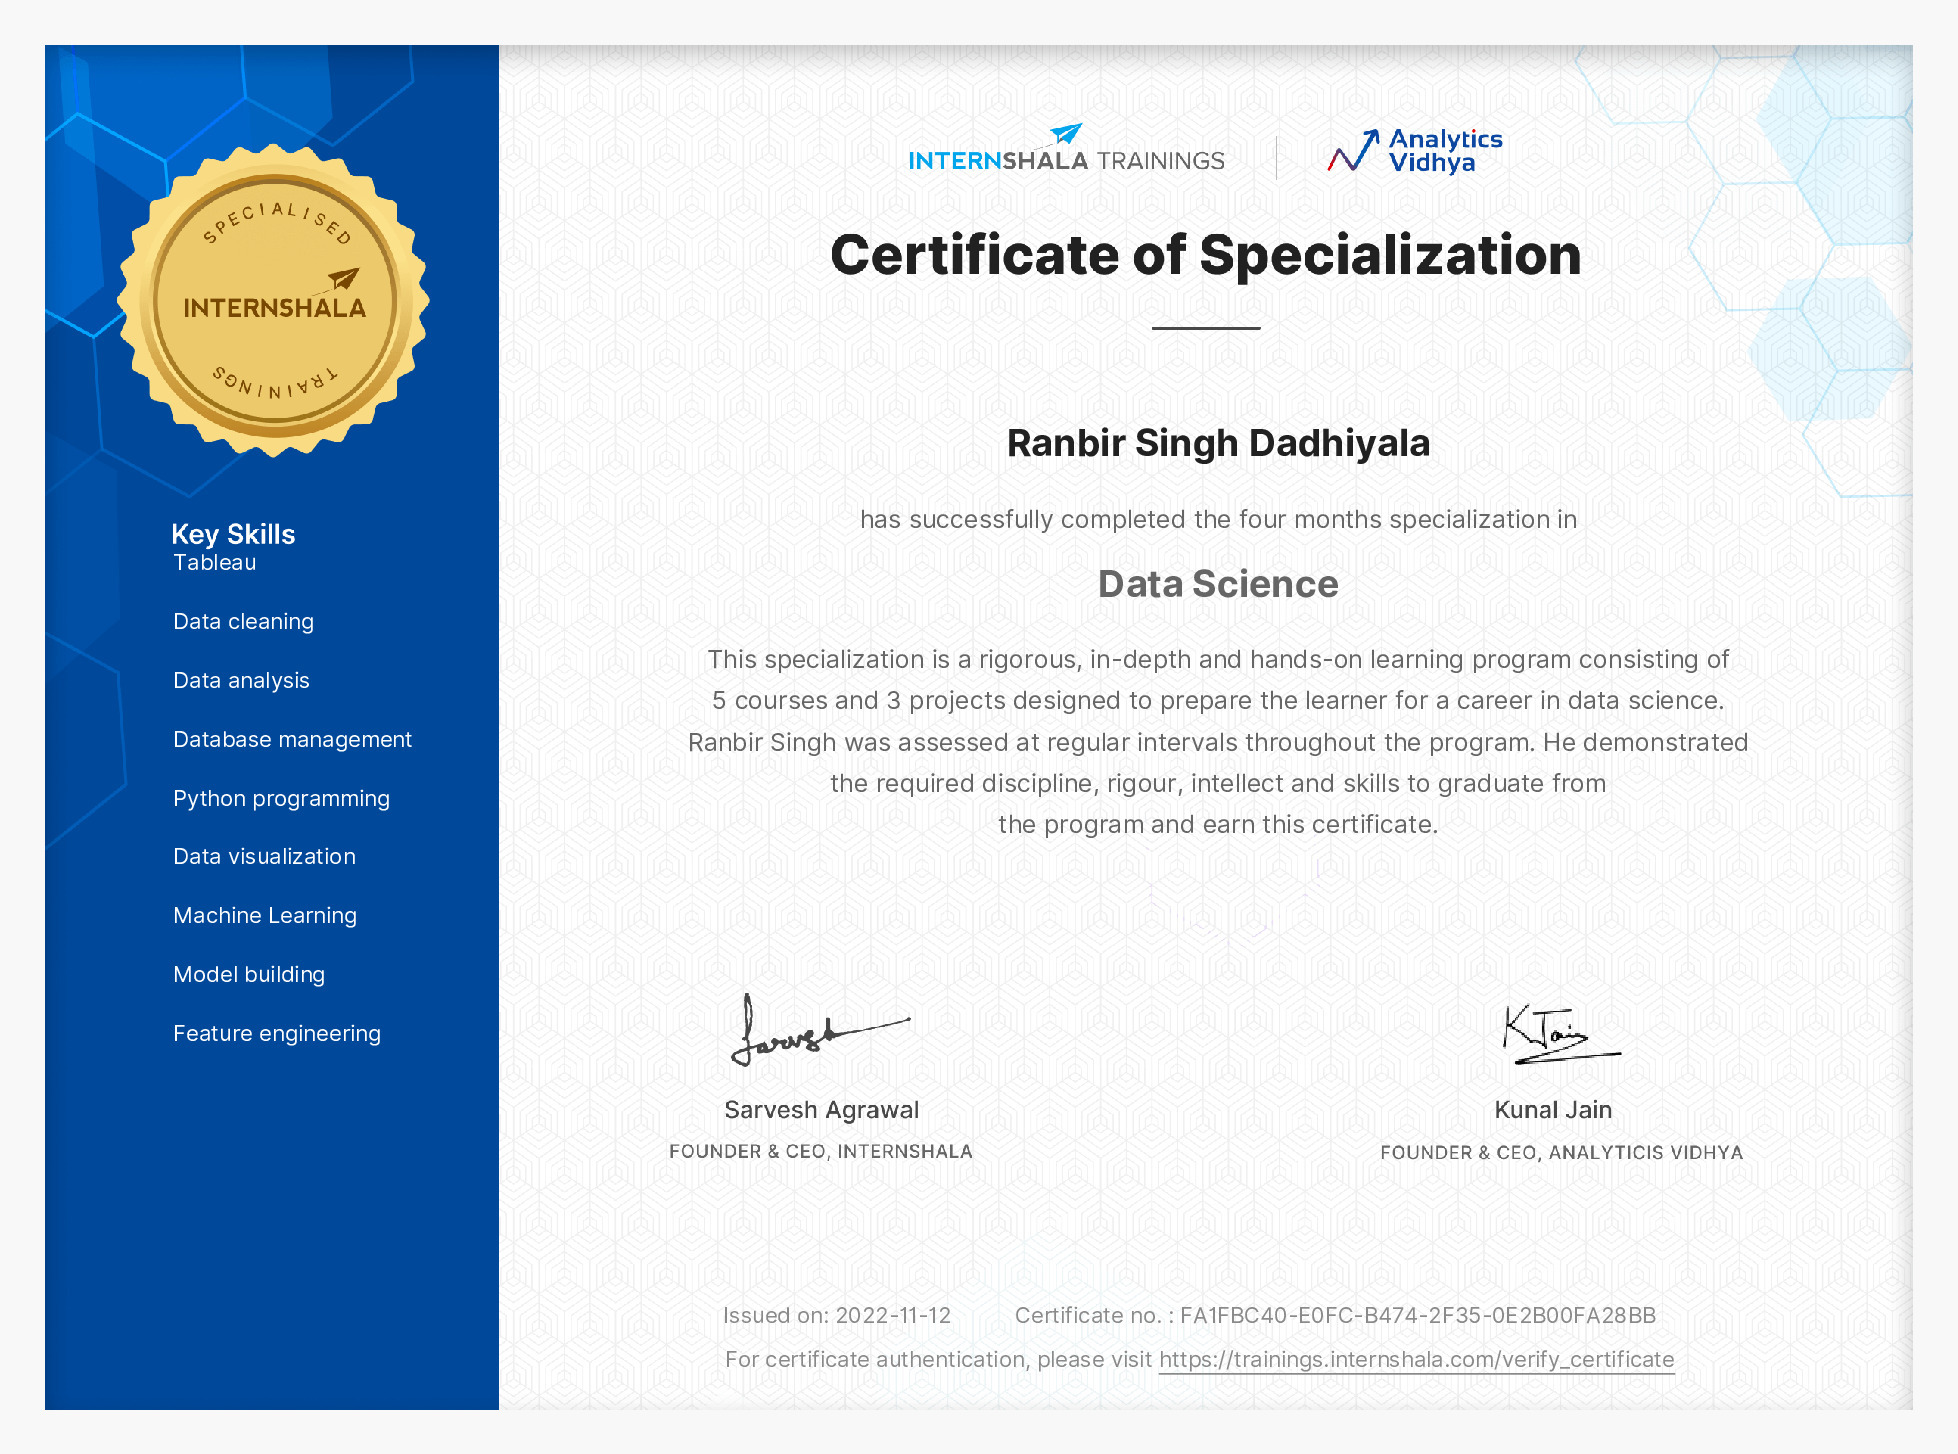
Task: Click Sarvesh Agrawal's signature
Action: click(820, 1035)
